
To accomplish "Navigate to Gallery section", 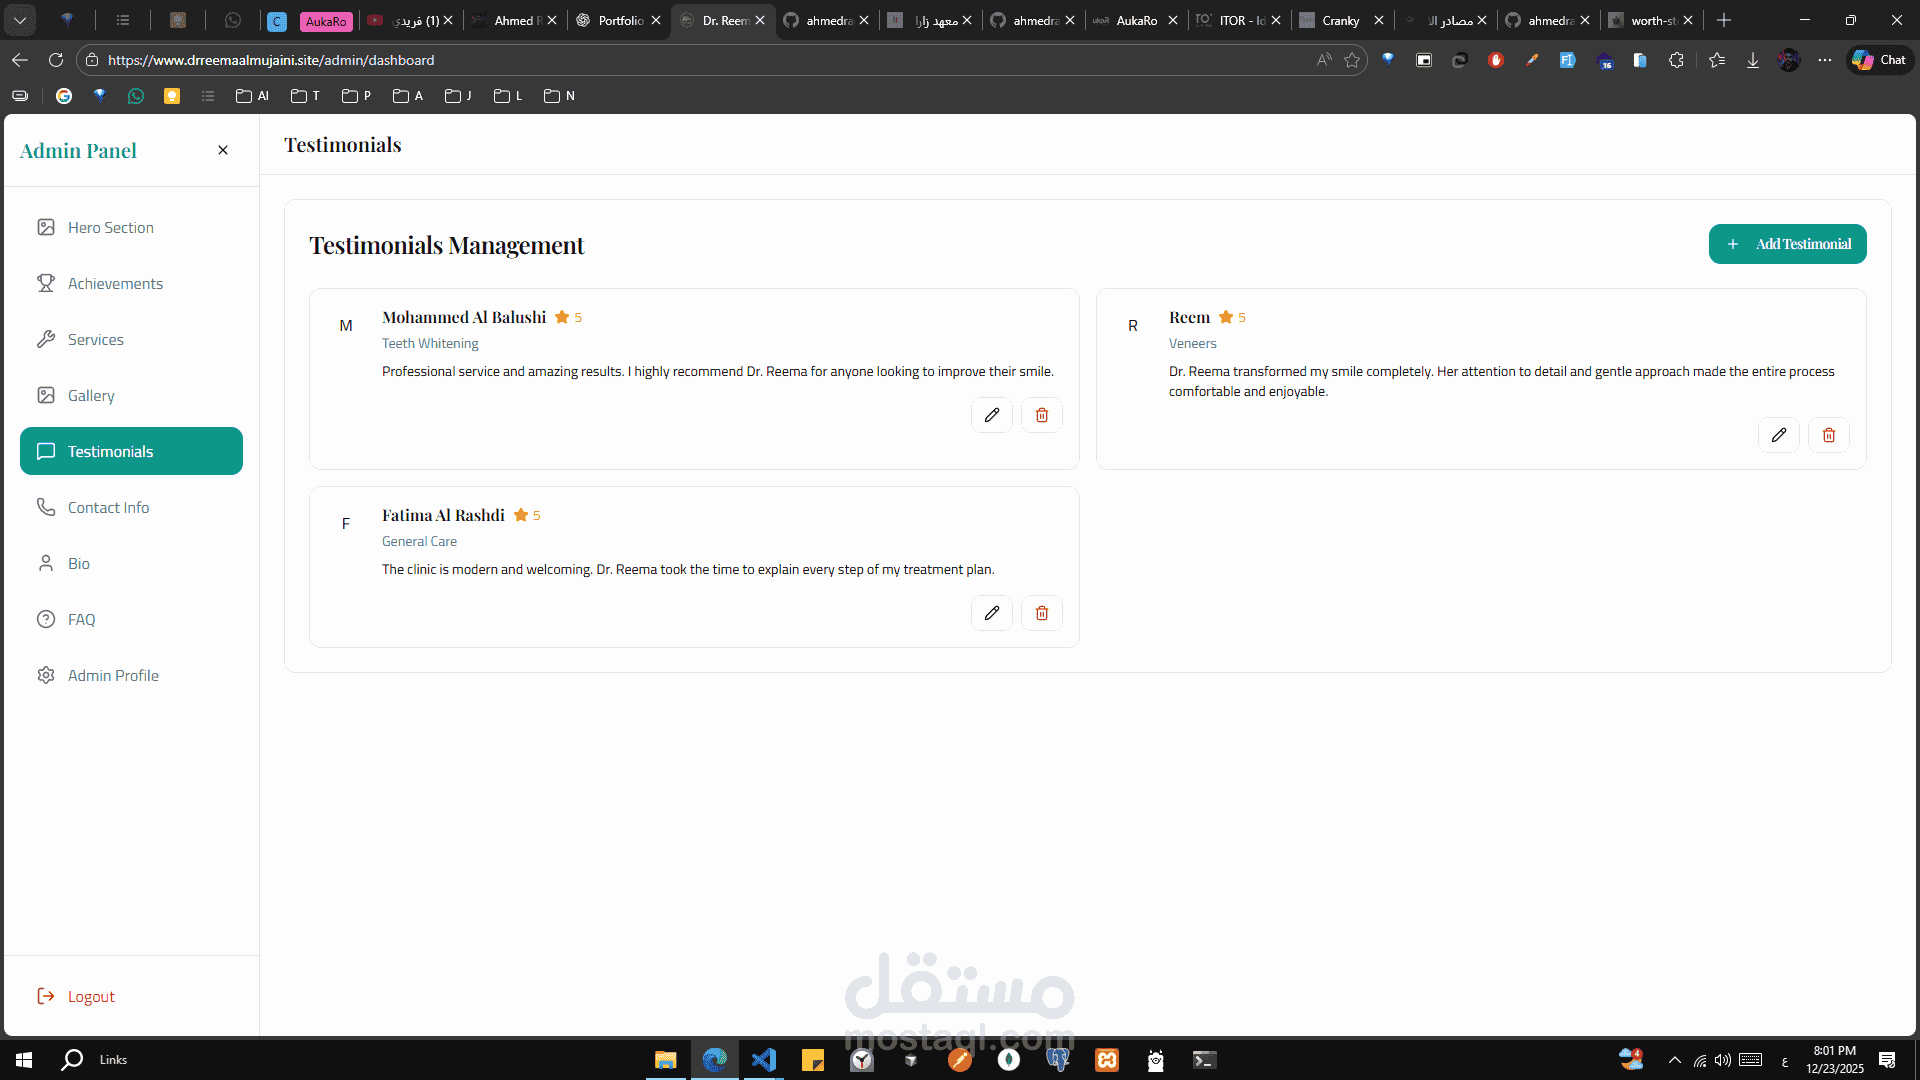I will [x=91, y=396].
